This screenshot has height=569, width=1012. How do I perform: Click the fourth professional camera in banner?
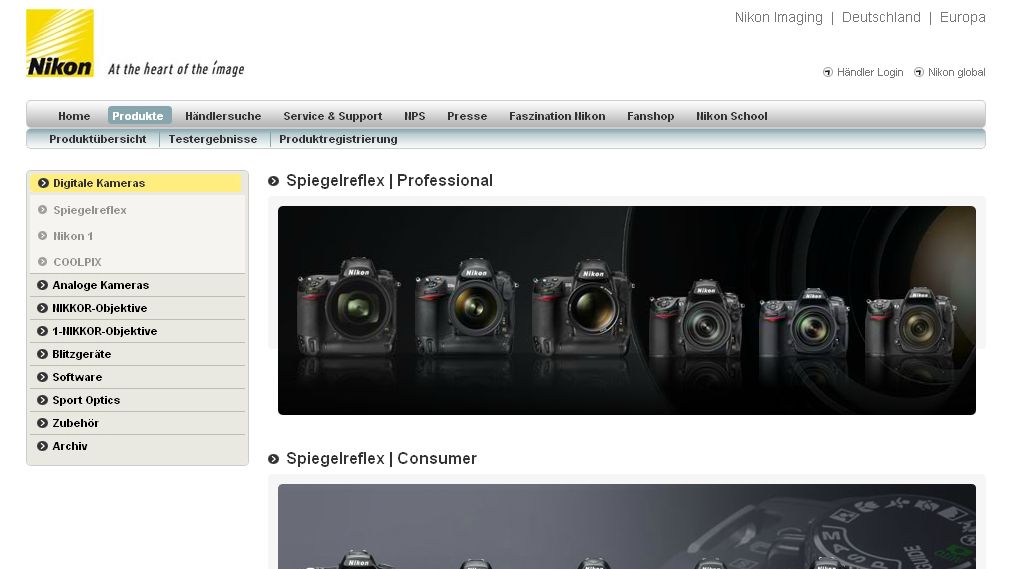pyautogui.click(x=696, y=319)
